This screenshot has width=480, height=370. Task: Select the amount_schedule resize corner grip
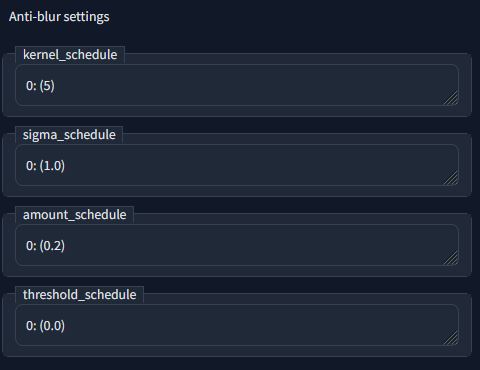click(x=451, y=258)
